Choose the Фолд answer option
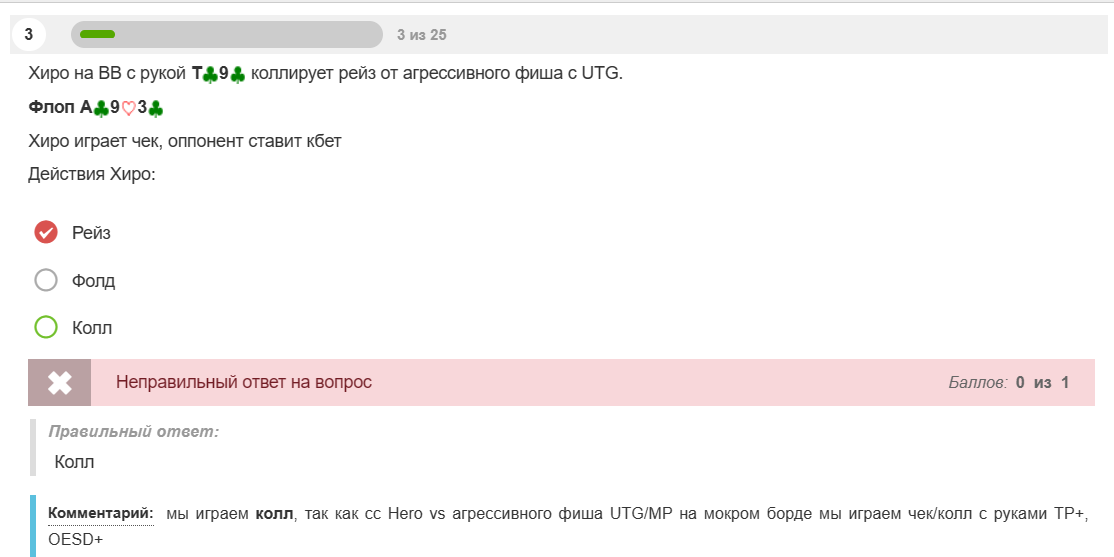Image resolution: width=1114 pixels, height=557 pixels. (46, 280)
